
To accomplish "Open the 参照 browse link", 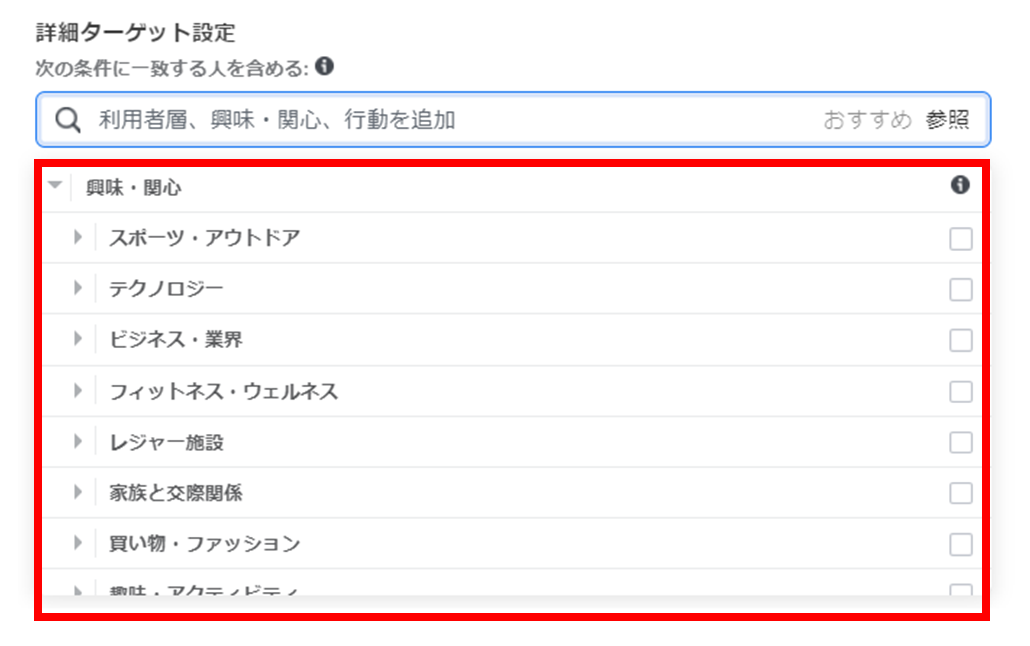I will 947,120.
